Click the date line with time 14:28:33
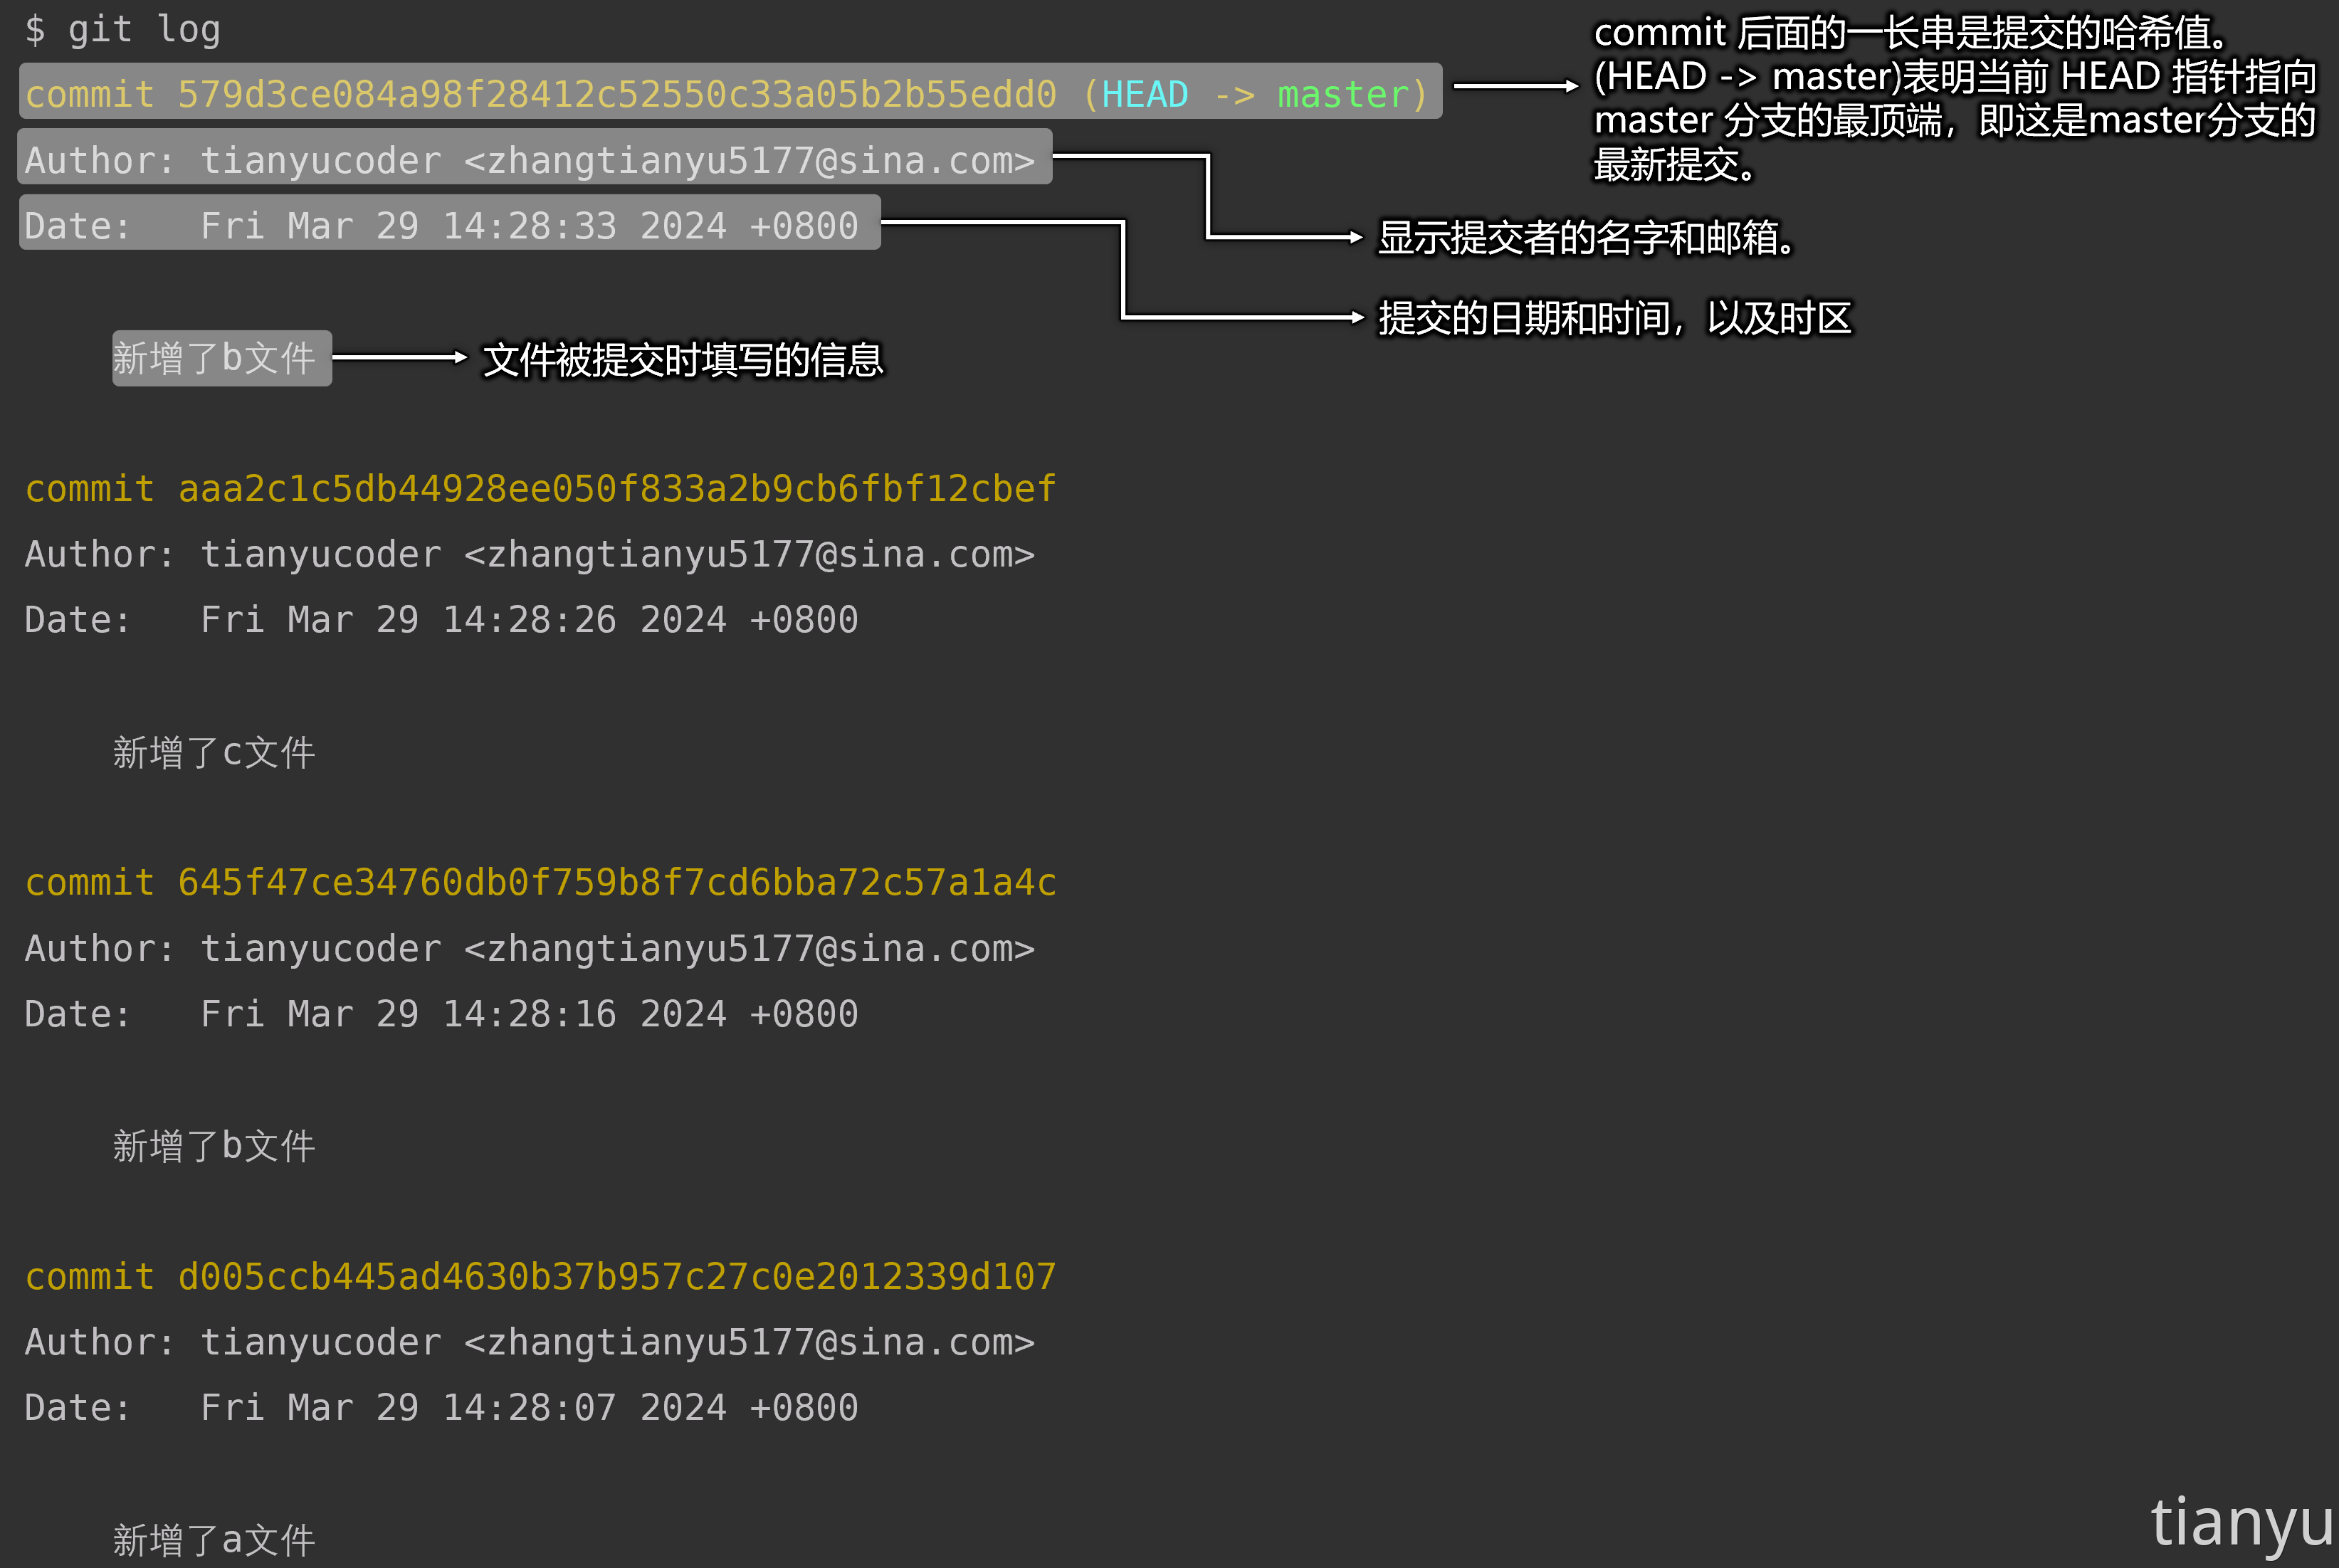Screen dimensions: 2339x1568 pos(449,223)
